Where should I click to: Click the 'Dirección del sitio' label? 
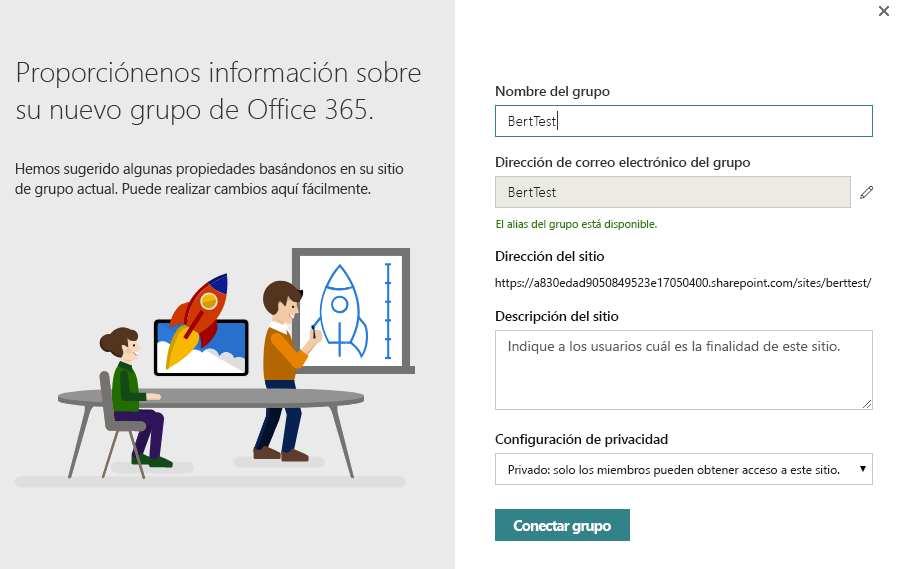(549, 256)
